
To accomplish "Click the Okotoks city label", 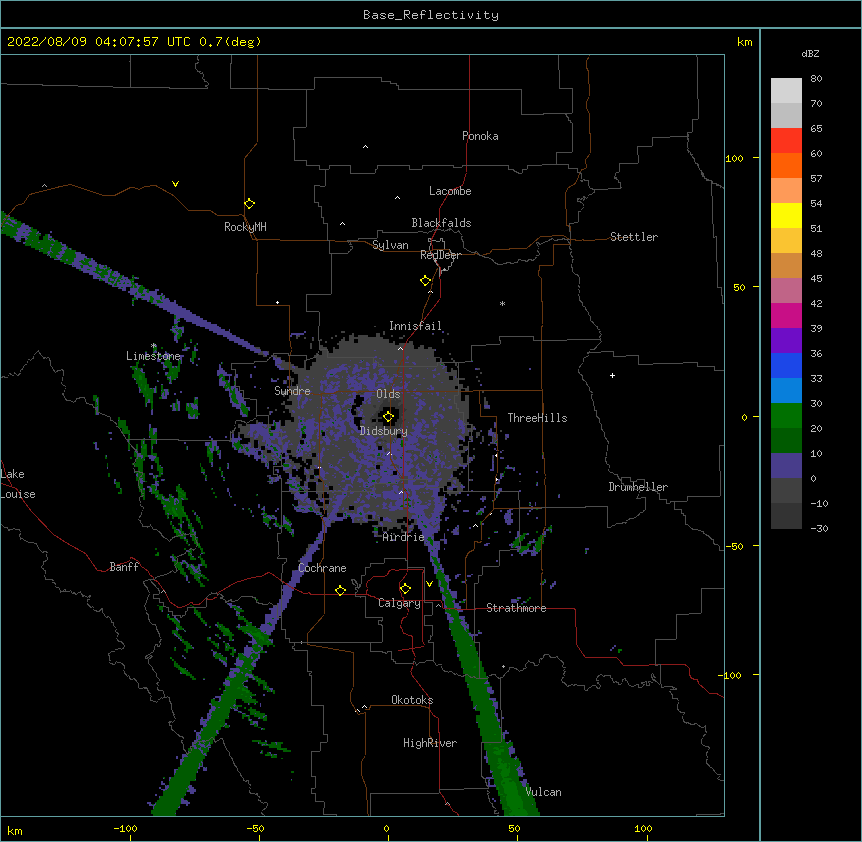I will [x=412, y=700].
